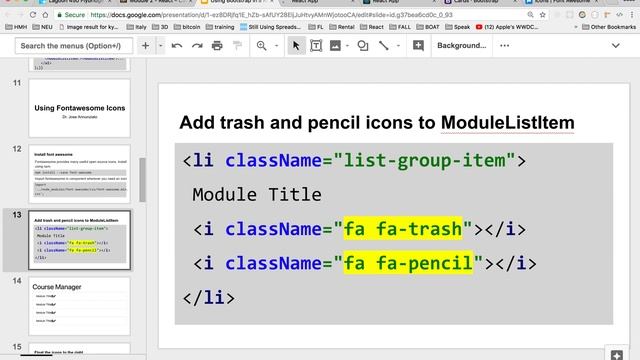The image size is (640, 360).
Task: Click highlighted fa fa-pencil text
Action: click(408, 263)
